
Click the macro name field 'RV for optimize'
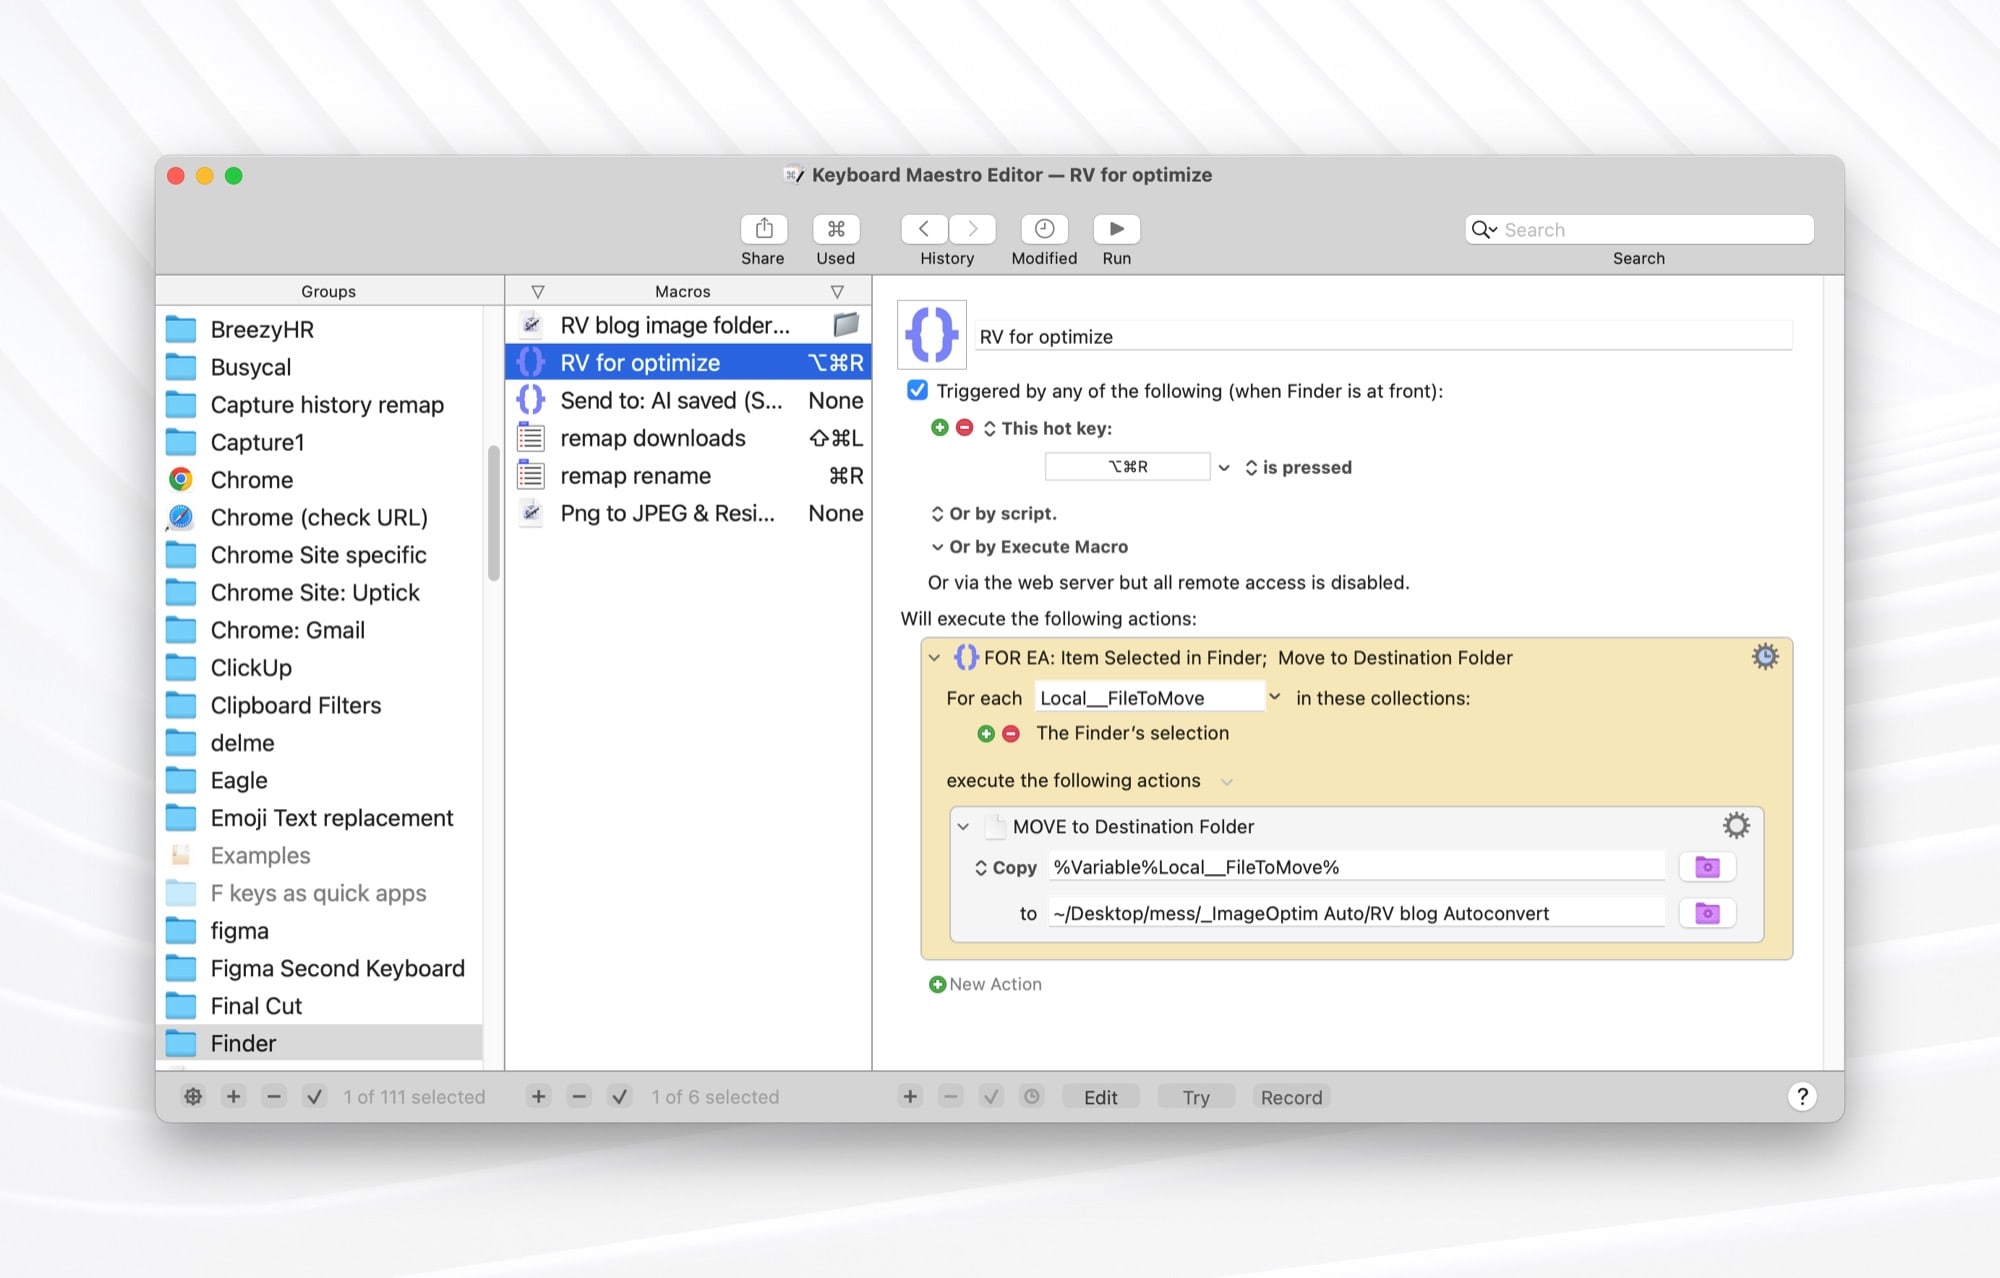(x=1384, y=336)
